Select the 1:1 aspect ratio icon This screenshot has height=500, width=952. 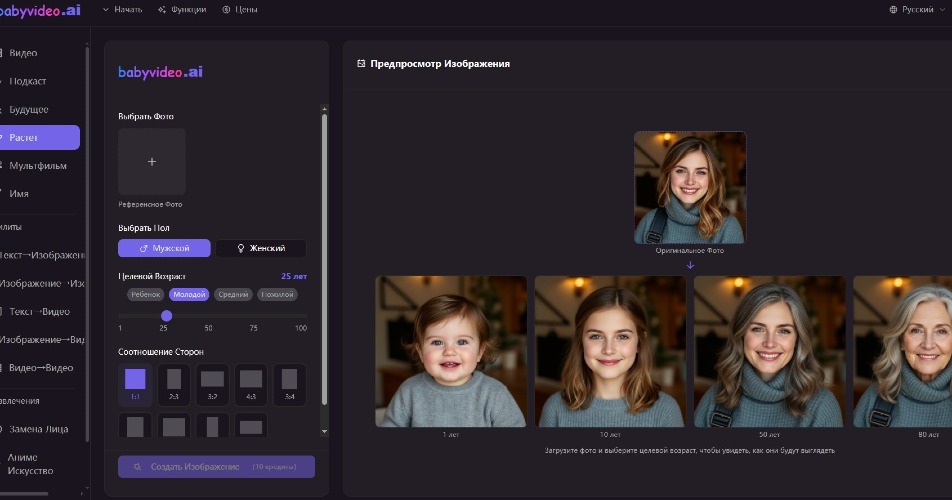coord(135,380)
